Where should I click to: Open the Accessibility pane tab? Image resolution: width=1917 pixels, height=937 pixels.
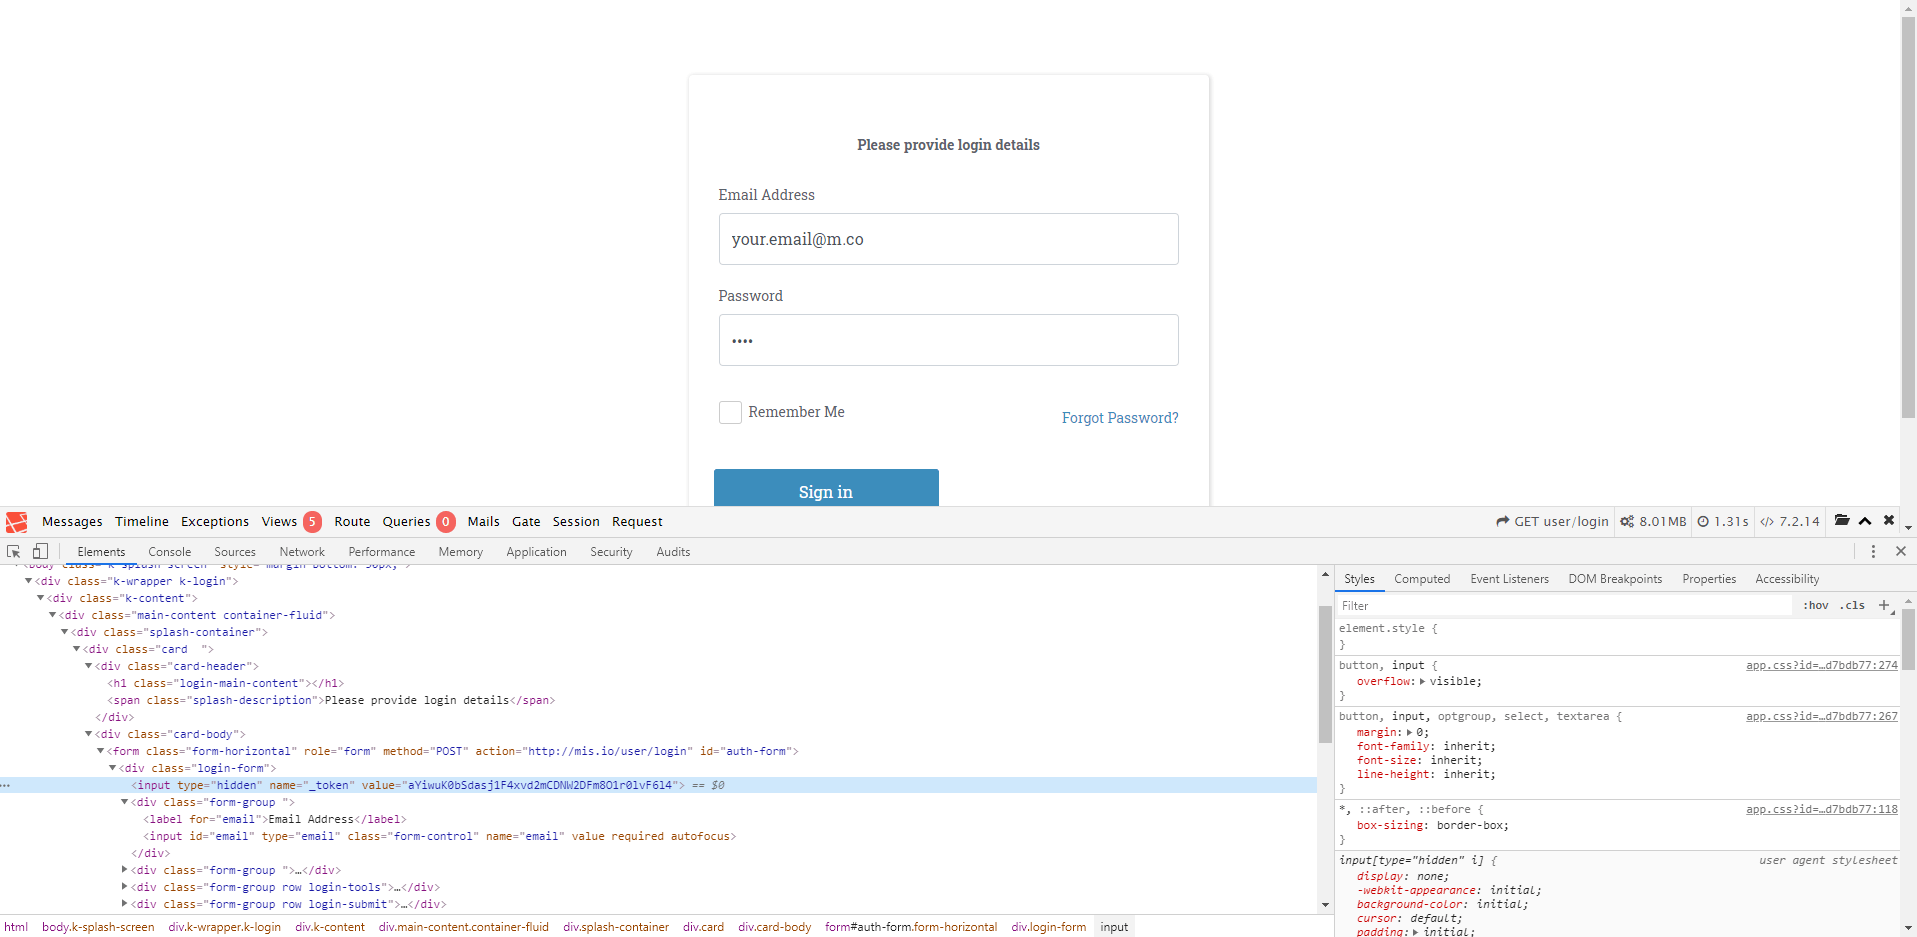(1787, 579)
